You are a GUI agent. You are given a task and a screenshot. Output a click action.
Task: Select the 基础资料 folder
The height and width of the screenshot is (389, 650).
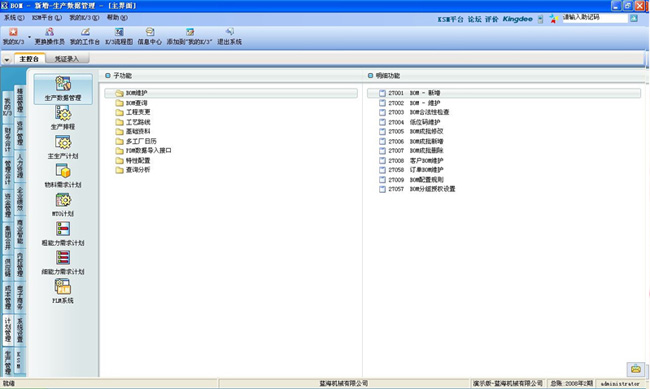133,131
